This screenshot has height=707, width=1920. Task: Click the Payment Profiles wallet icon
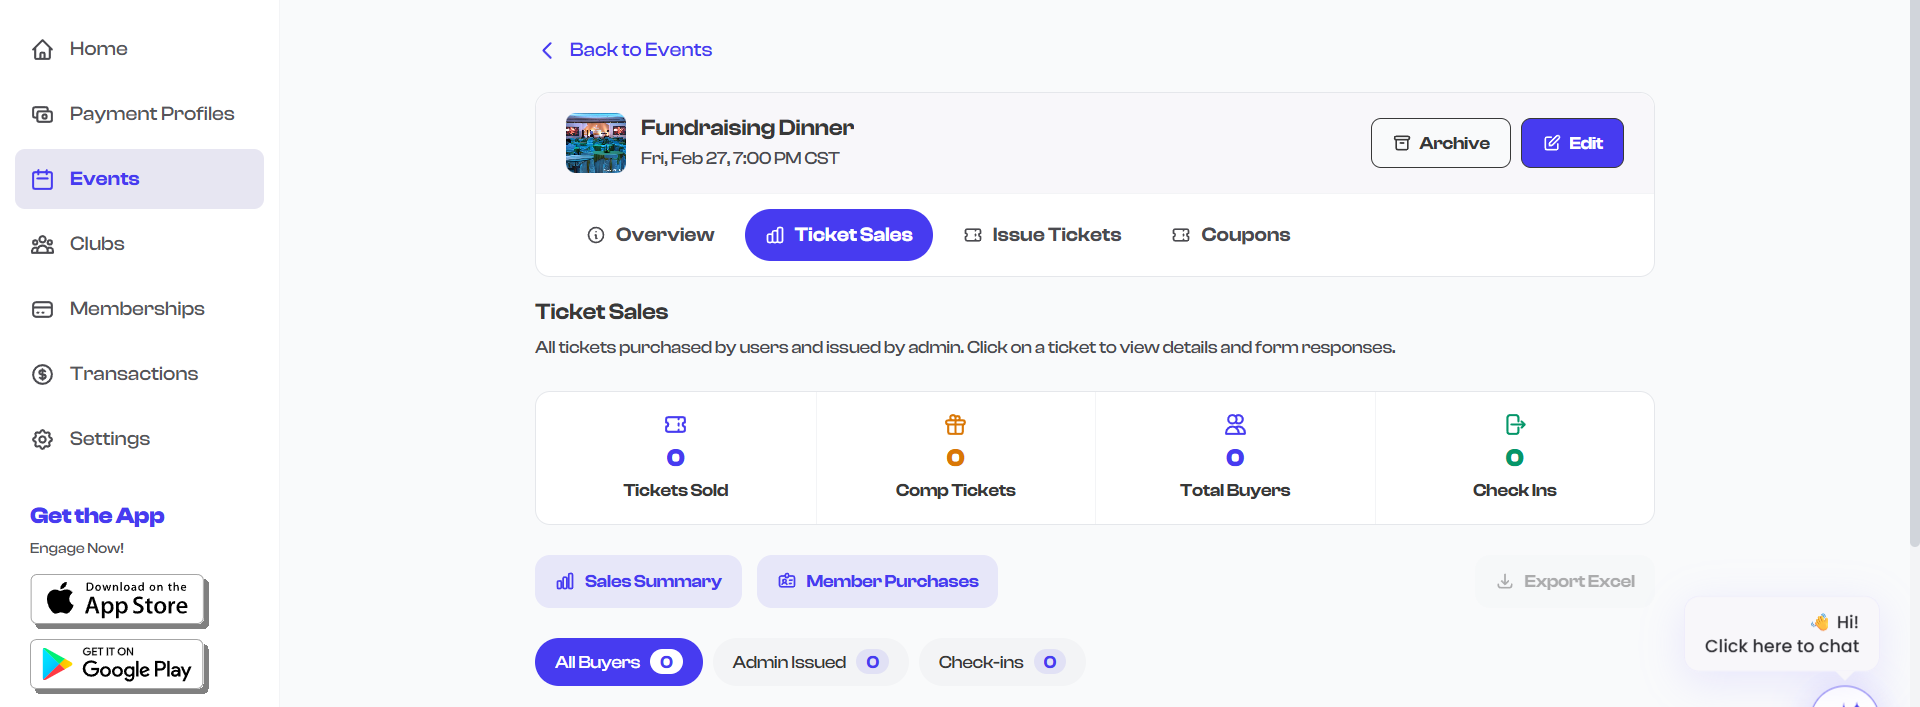point(42,114)
